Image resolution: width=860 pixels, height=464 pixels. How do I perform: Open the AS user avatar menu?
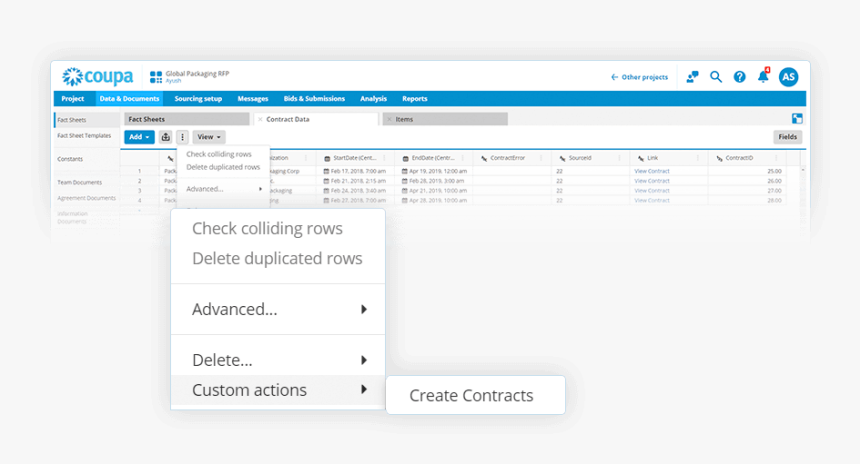coord(789,77)
